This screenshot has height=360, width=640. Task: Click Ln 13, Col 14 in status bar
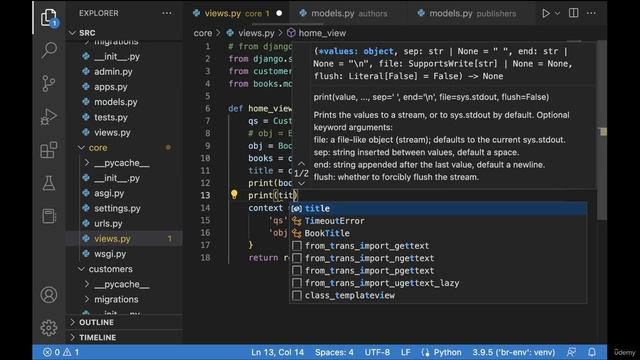pos(277,352)
